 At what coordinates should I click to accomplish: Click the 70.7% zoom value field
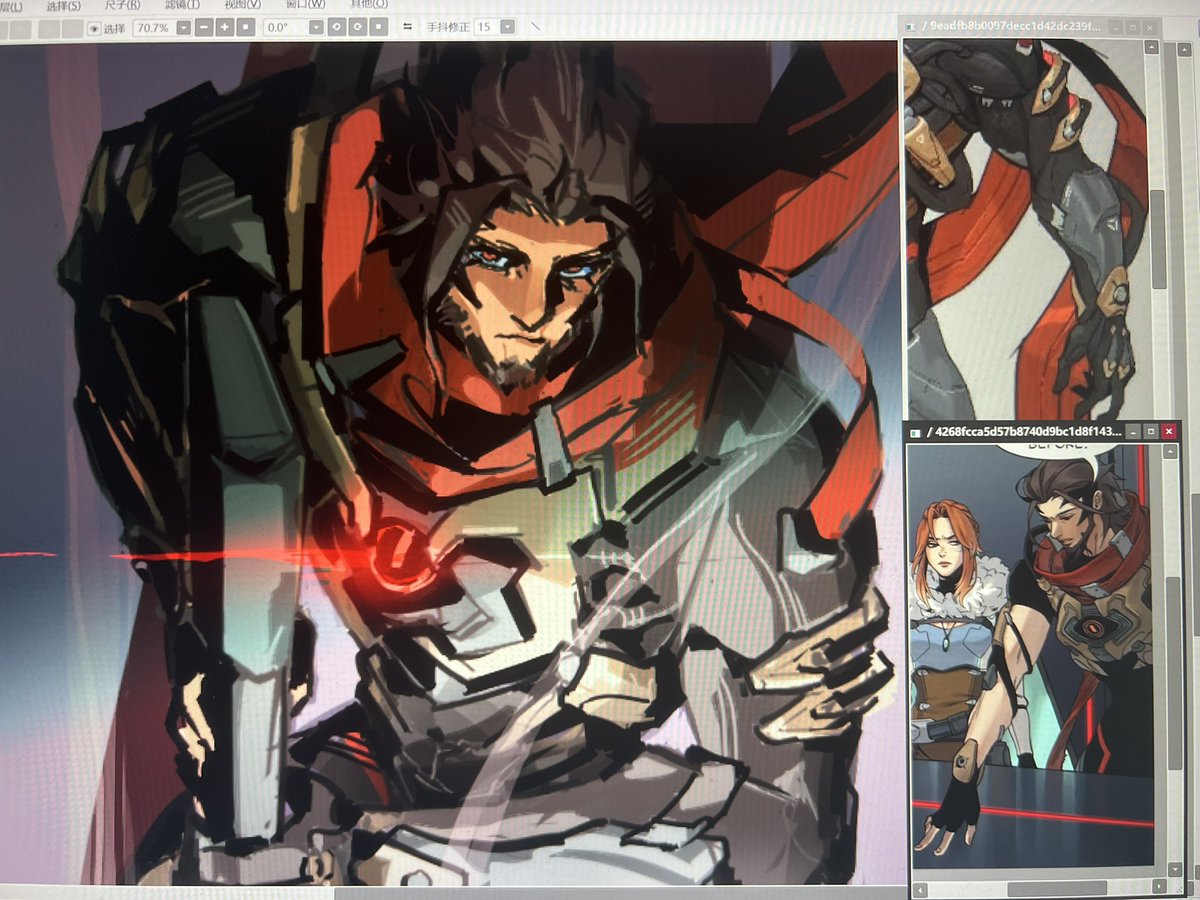coord(153,28)
